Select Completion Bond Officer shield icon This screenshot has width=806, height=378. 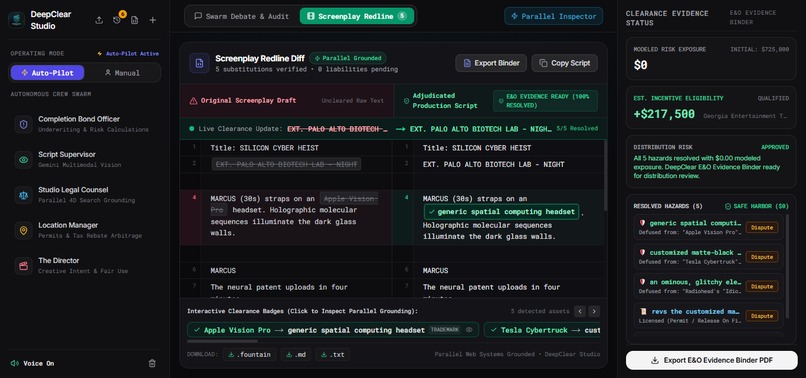(x=24, y=124)
